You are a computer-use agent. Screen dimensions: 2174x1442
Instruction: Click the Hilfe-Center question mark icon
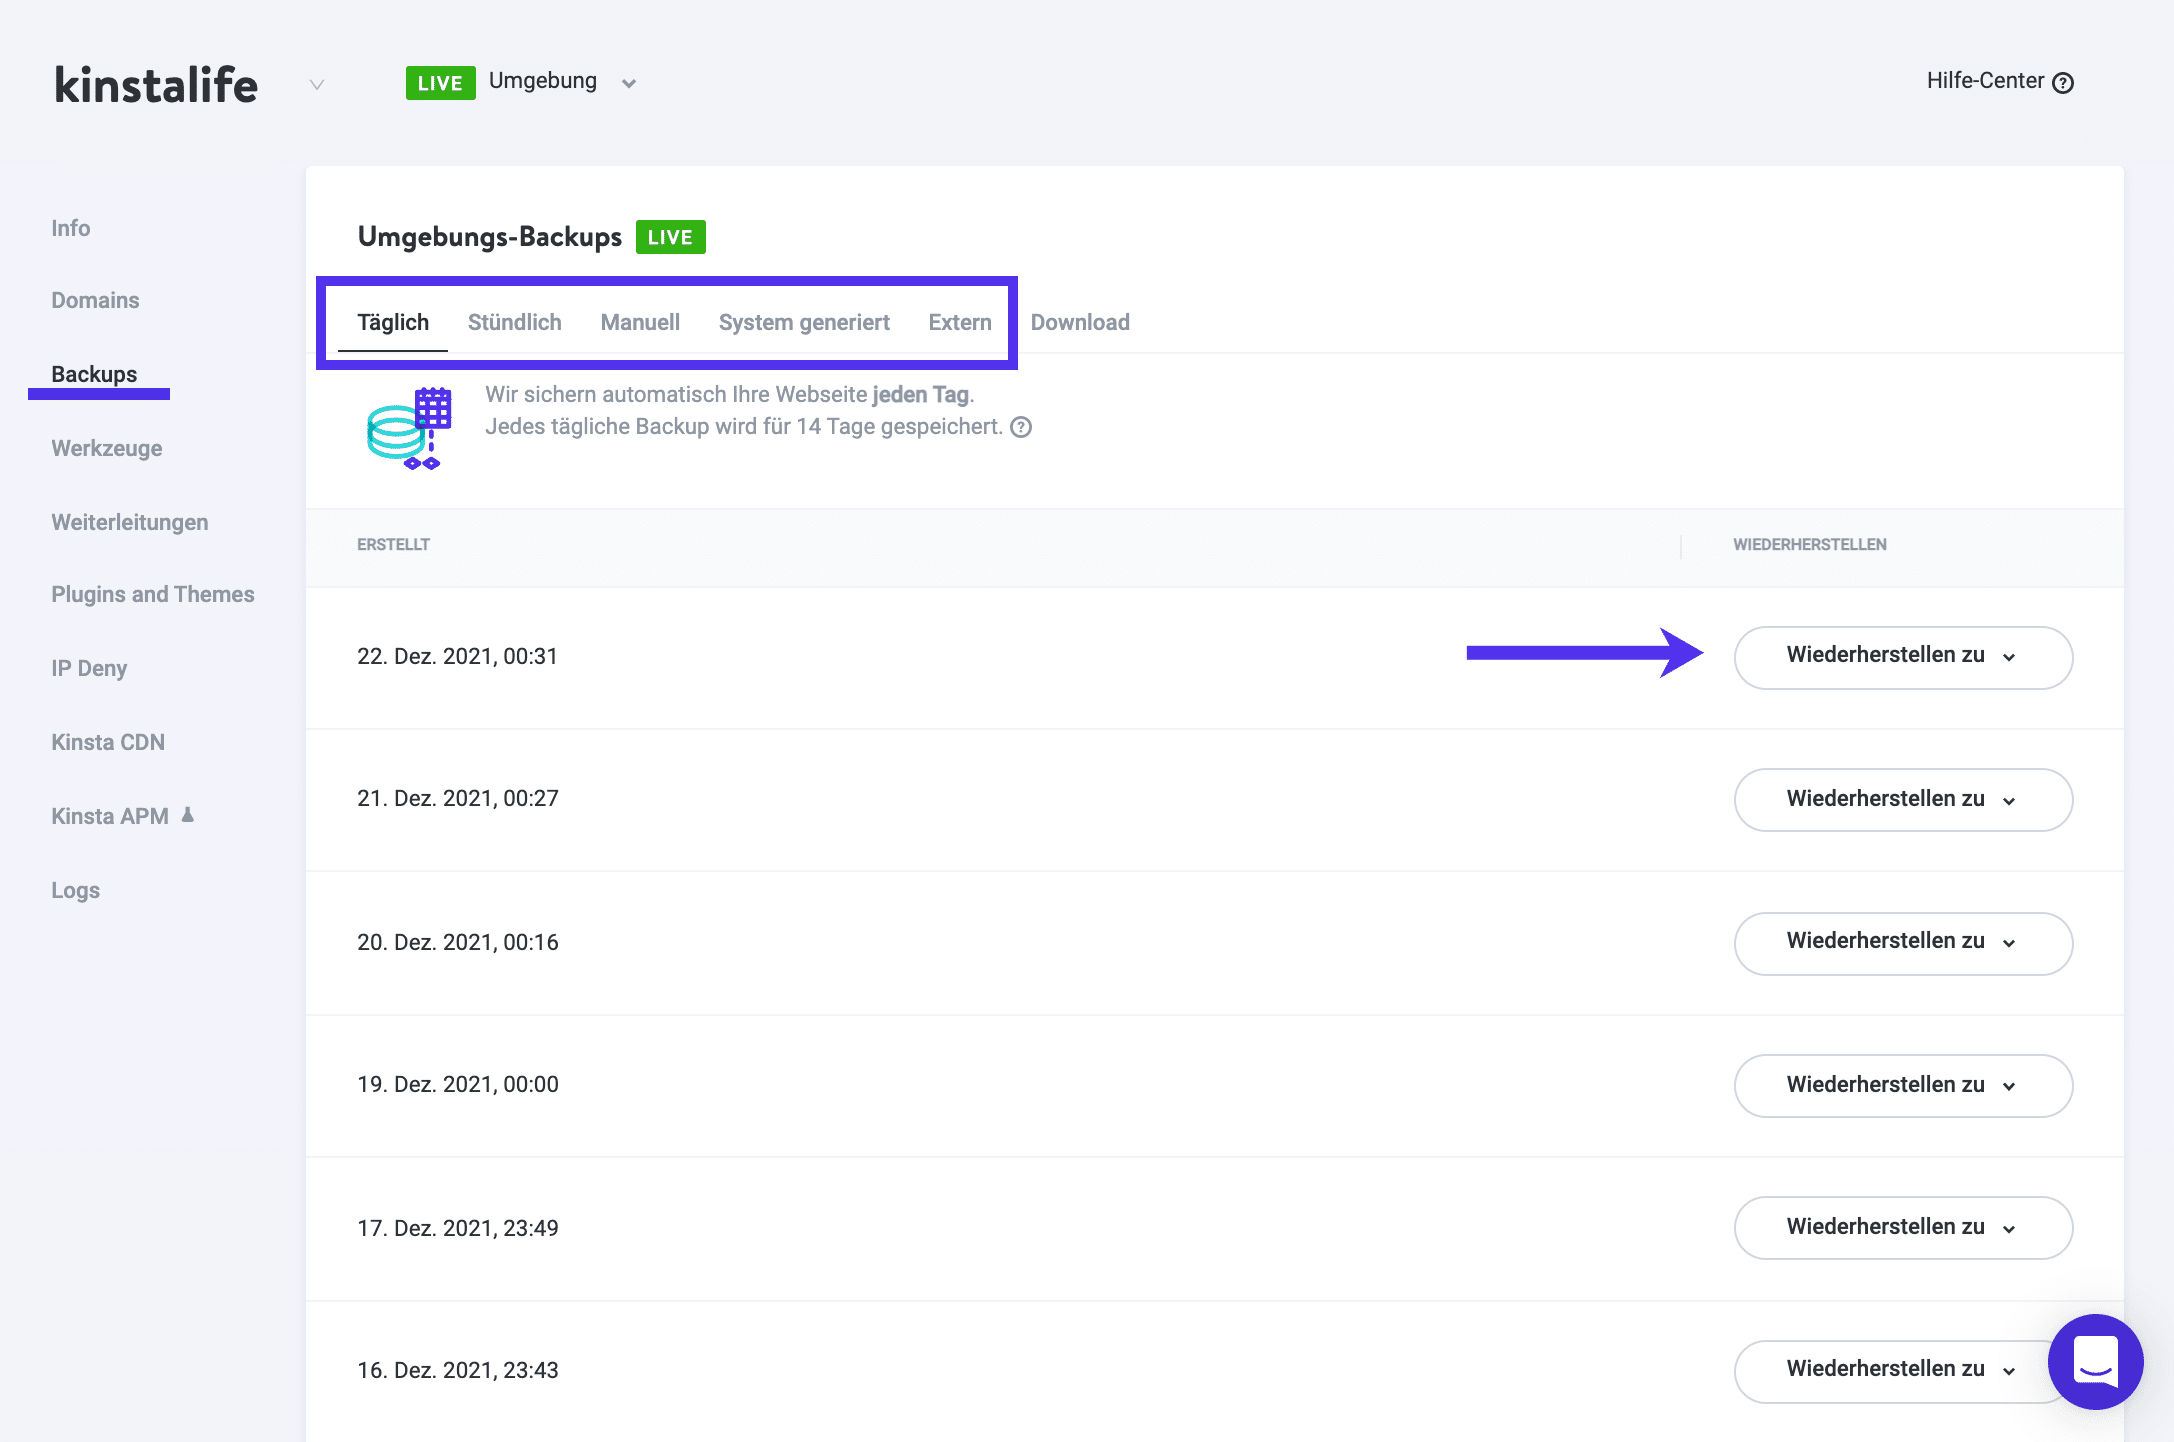coord(2063,82)
